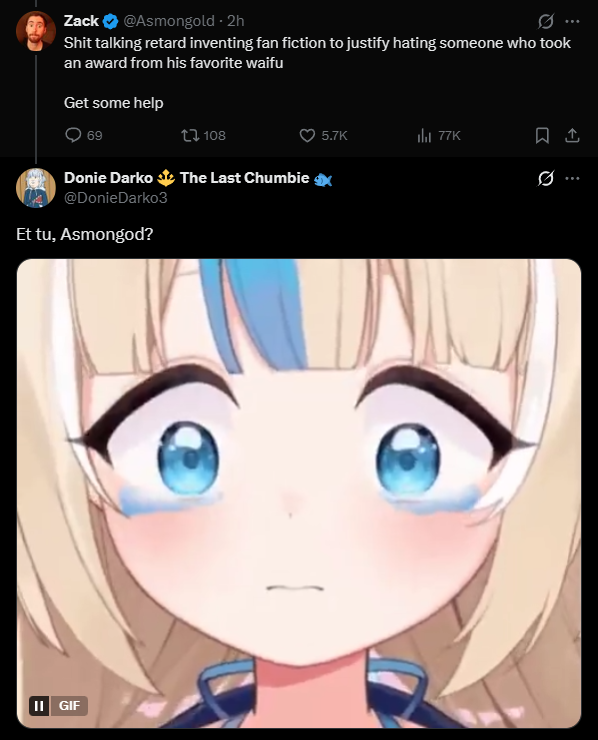The width and height of the screenshot is (598, 740).
Task: Click the Zack display name
Action: [x=81, y=21]
